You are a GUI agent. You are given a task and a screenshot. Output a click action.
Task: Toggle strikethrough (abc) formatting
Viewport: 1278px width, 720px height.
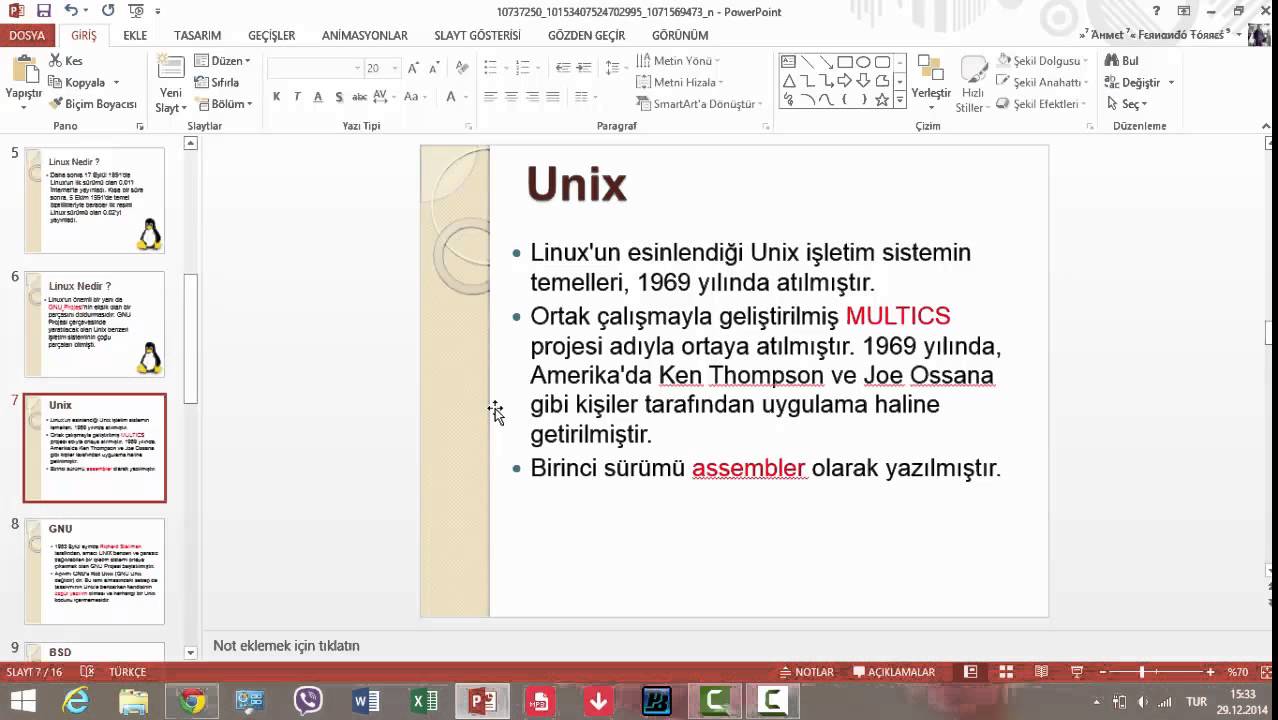(360, 97)
